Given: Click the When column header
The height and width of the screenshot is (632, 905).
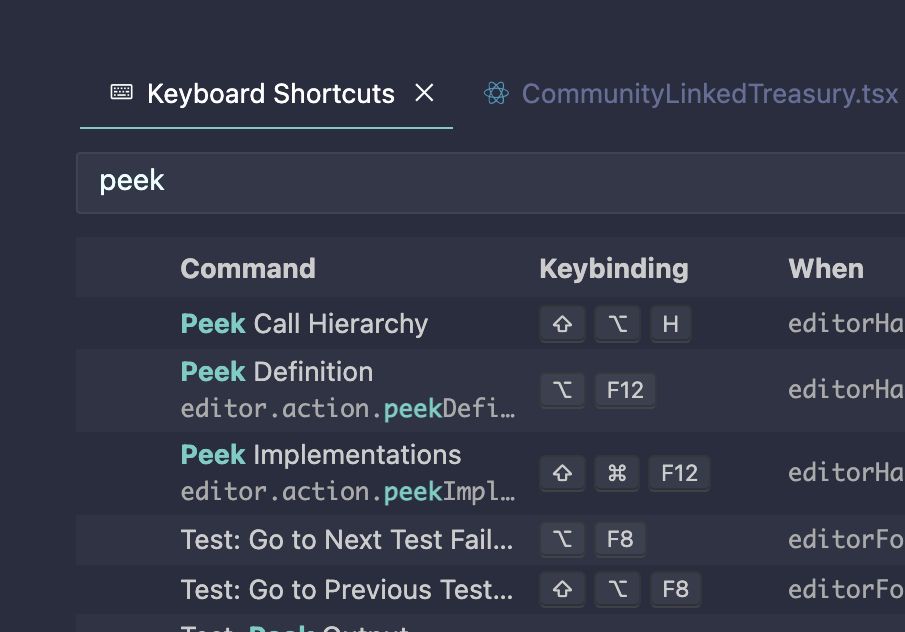Looking at the screenshot, I should 826,269.
